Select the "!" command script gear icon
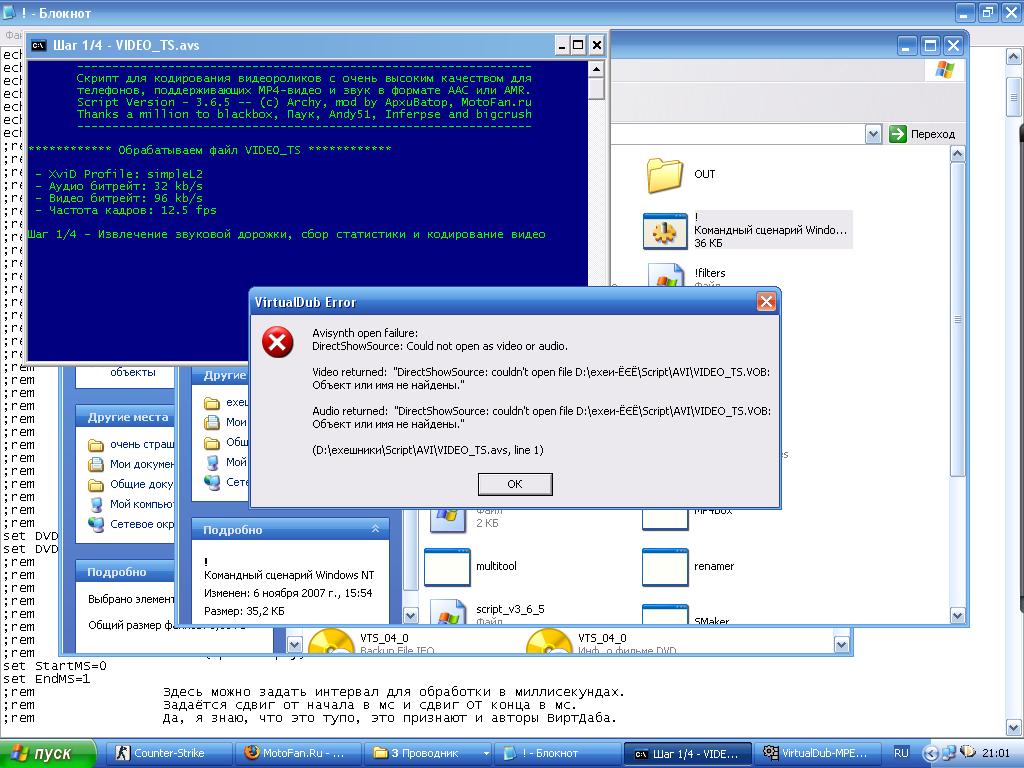Screen dimensions: 1024x768 (665, 231)
